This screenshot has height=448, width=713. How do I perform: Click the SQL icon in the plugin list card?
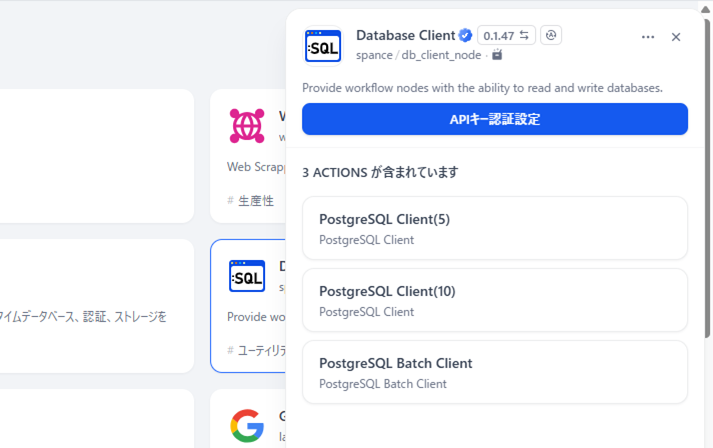point(247,276)
